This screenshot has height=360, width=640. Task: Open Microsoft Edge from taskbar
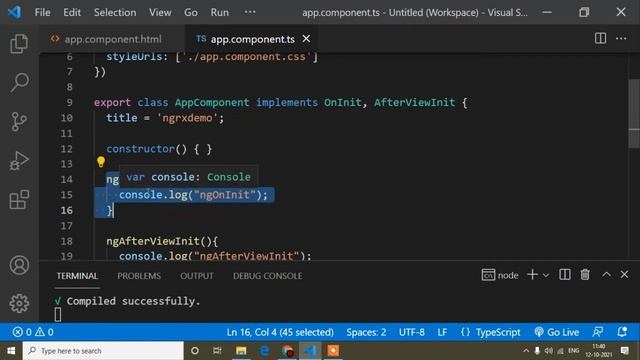click(x=264, y=351)
